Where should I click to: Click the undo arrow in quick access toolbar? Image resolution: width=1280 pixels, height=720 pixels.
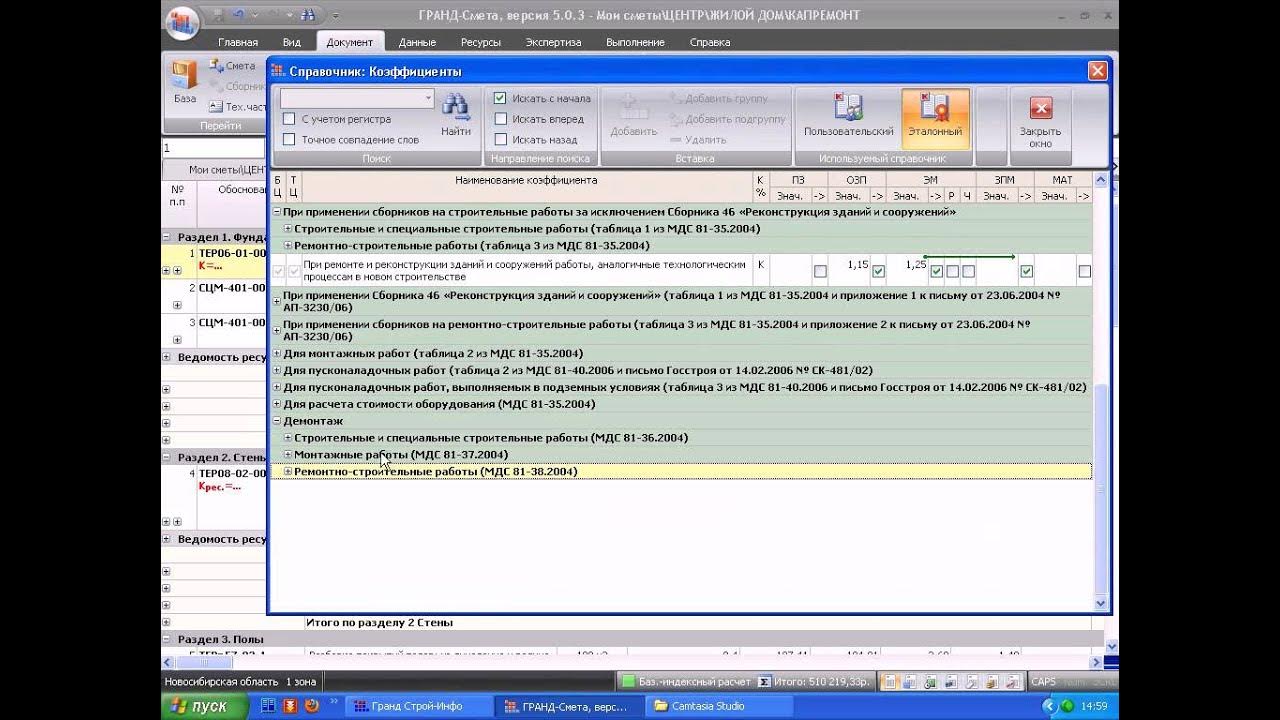pos(237,15)
